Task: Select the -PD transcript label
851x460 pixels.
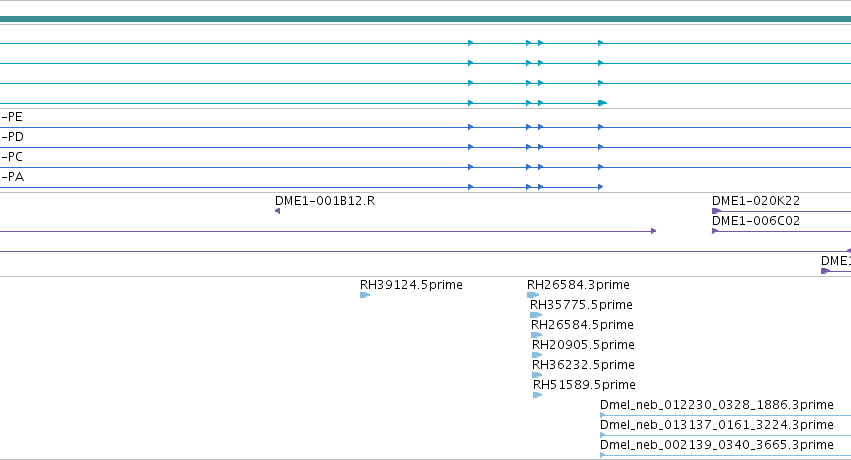Action: point(12,137)
